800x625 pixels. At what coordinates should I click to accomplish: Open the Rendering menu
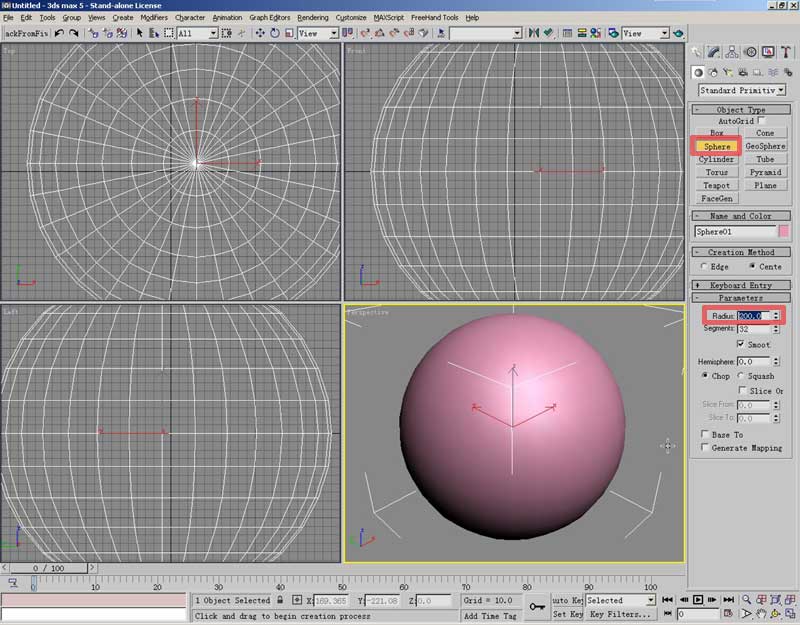pos(312,17)
